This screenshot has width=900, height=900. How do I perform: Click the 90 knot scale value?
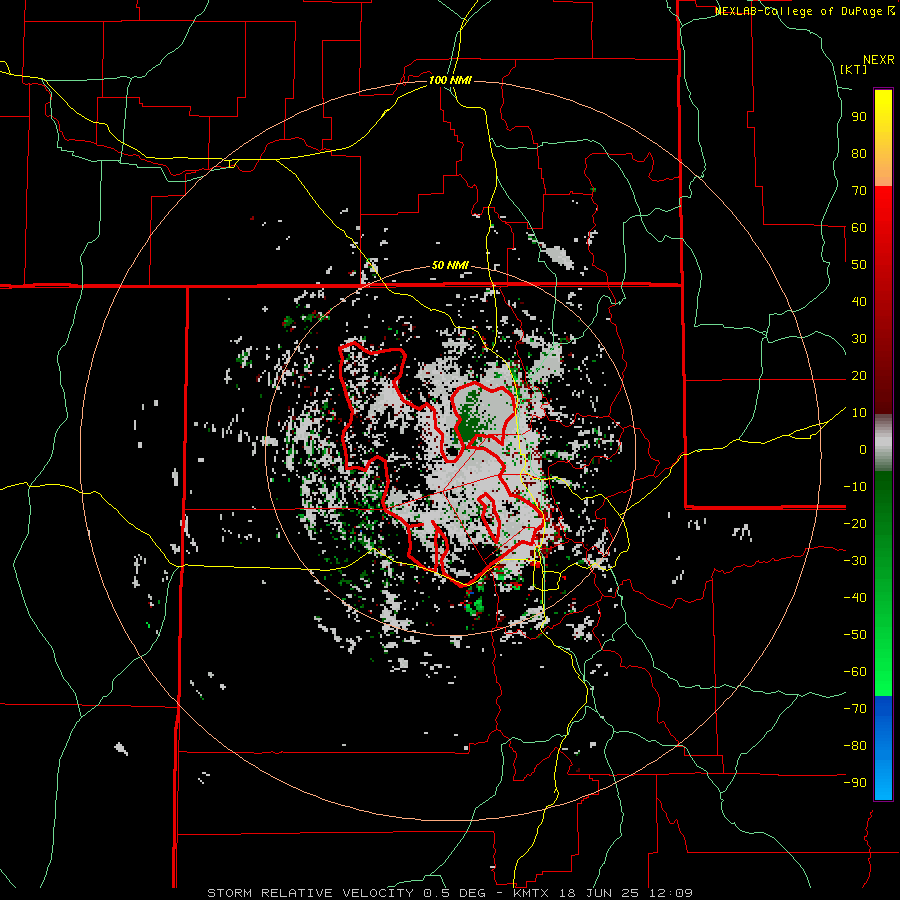click(859, 117)
